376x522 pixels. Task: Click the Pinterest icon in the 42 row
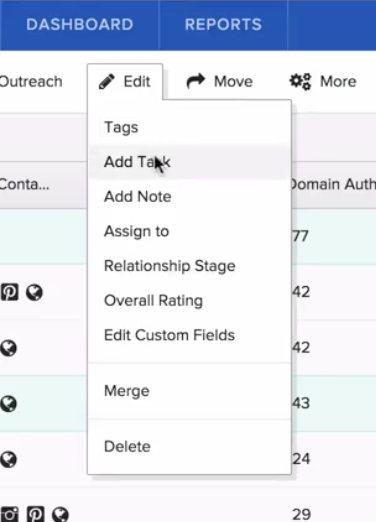(10, 292)
